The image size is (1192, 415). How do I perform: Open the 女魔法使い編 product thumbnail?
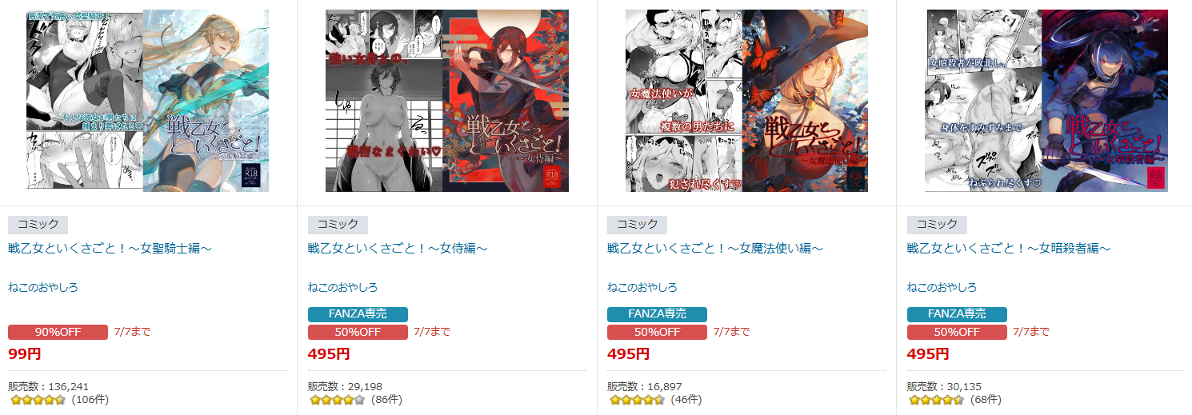pyautogui.click(x=747, y=100)
